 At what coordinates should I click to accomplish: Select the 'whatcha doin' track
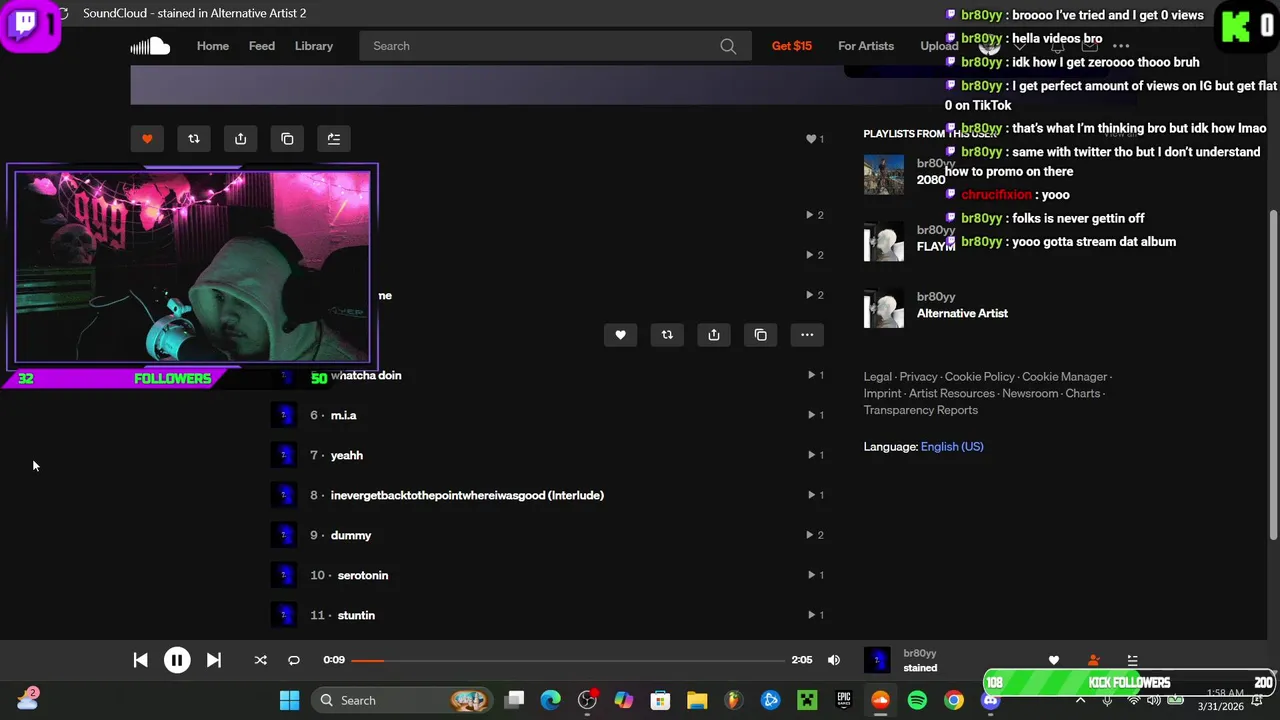(366, 375)
